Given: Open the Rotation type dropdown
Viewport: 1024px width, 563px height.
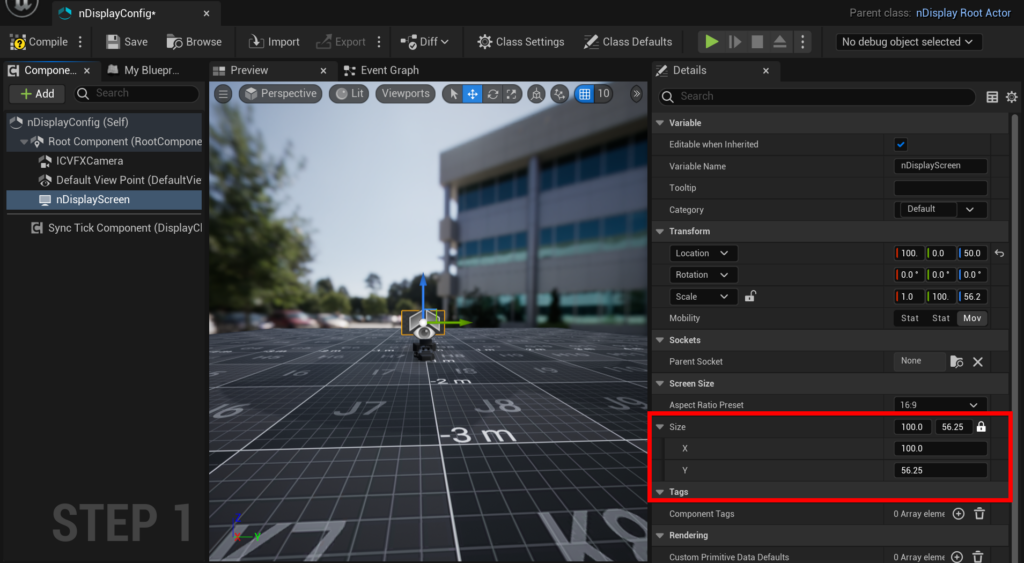Looking at the screenshot, I should coord(703,275).
